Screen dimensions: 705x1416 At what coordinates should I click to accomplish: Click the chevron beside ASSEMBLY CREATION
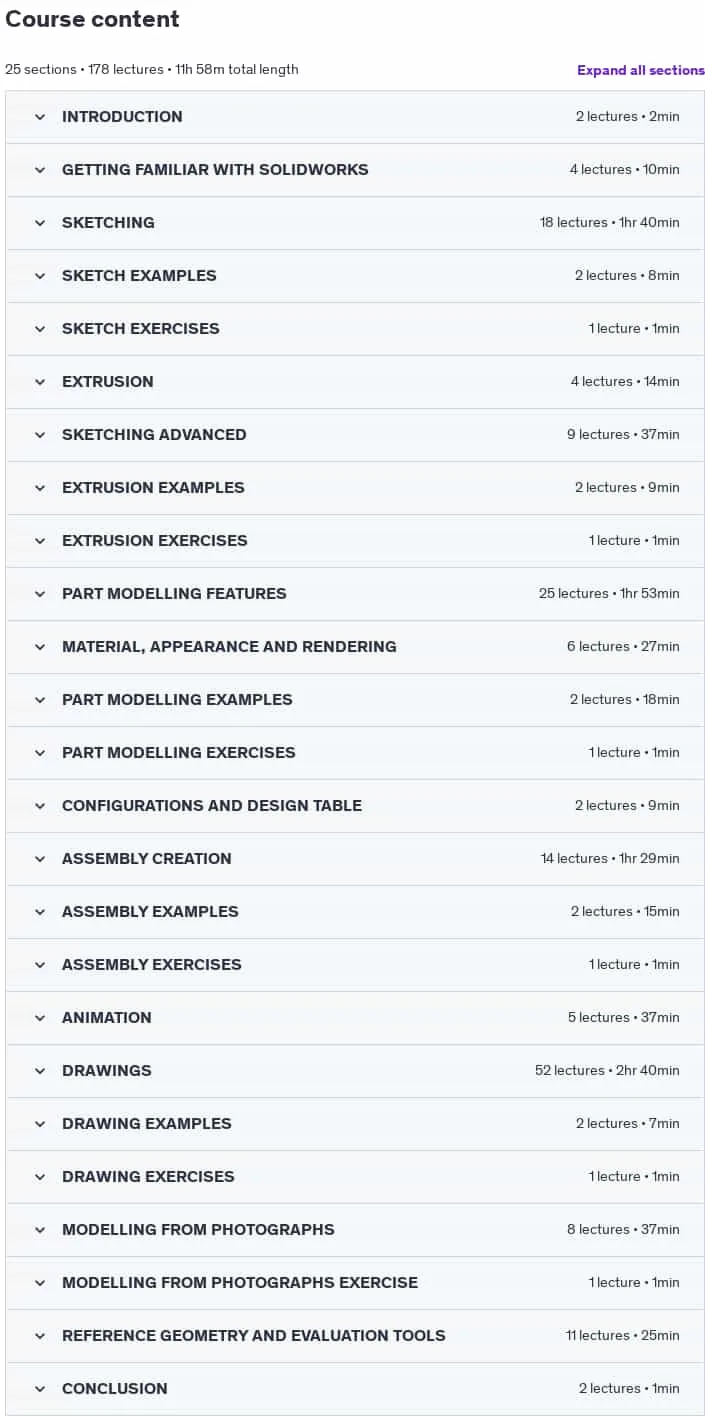coord(40,859)
